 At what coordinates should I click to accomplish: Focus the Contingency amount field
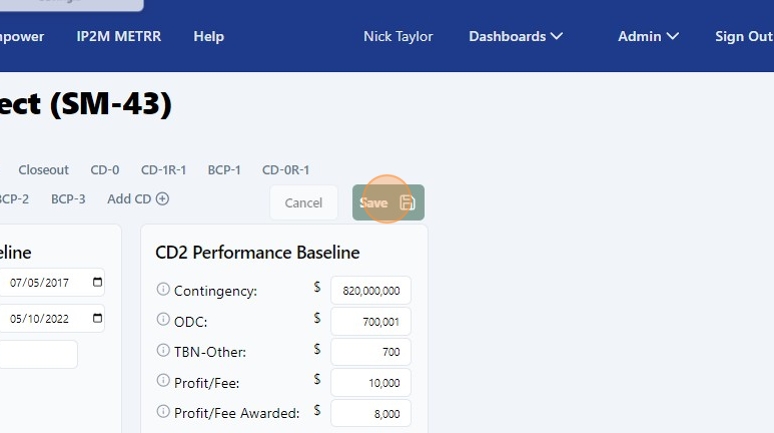[x=370, y=291]
